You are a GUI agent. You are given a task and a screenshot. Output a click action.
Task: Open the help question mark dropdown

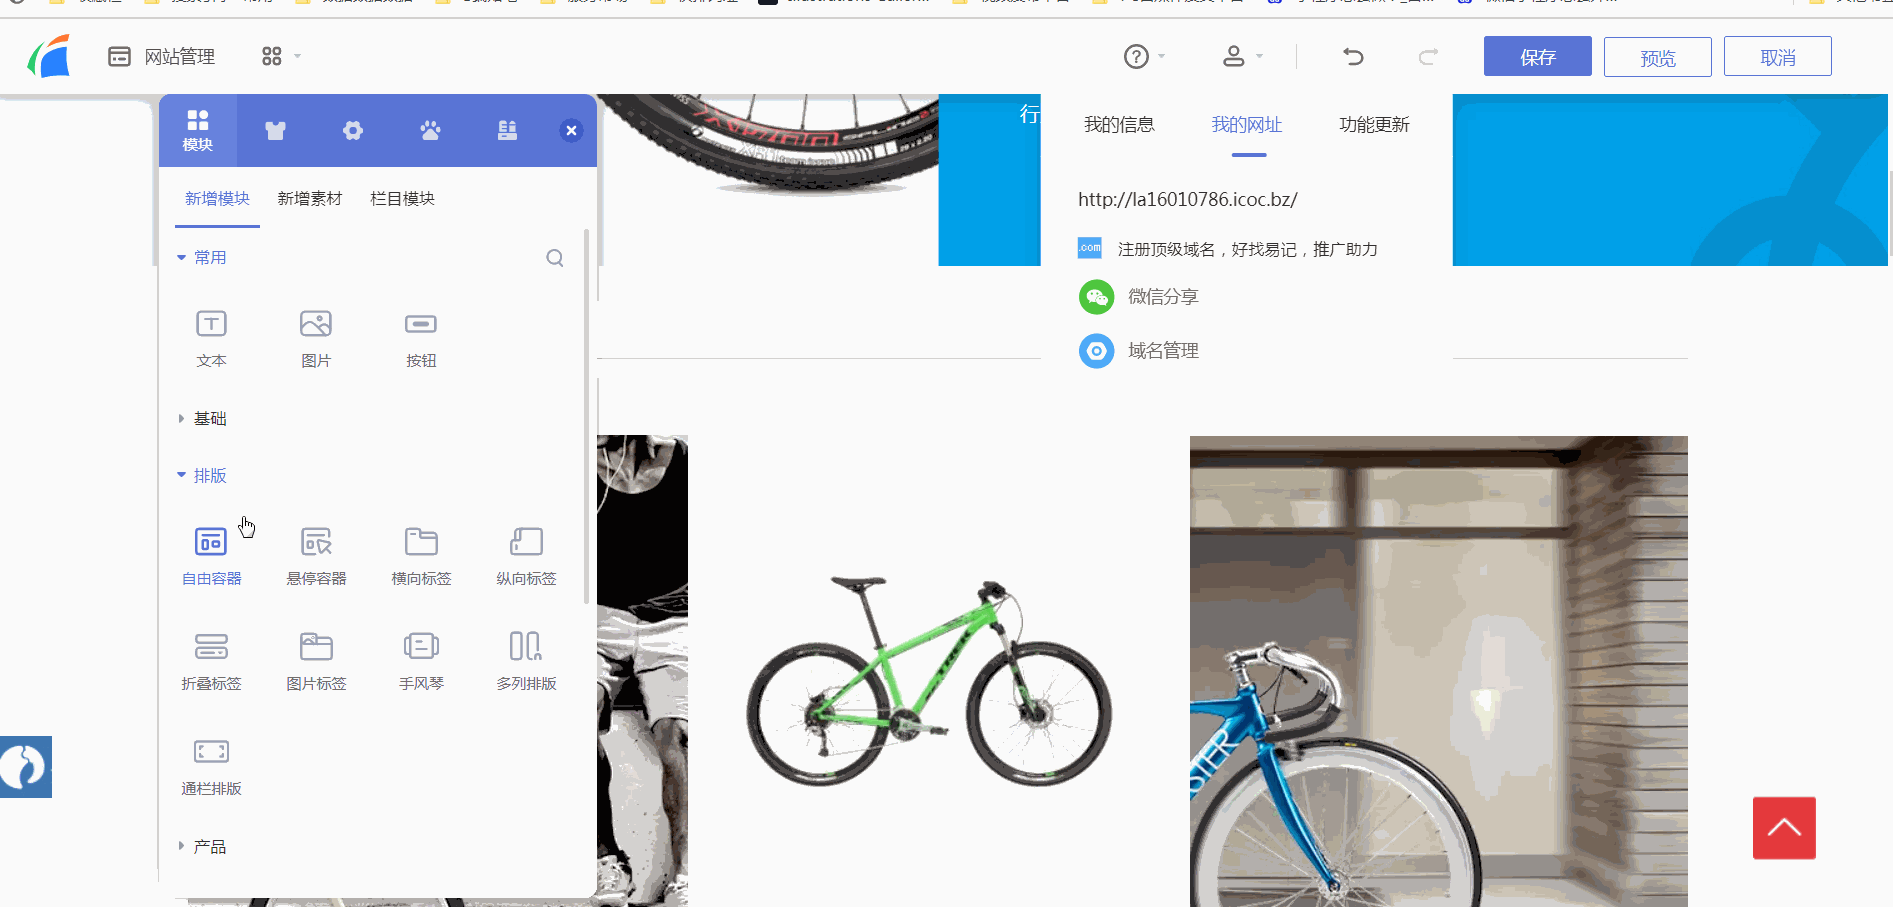[x=1144, y=57]
